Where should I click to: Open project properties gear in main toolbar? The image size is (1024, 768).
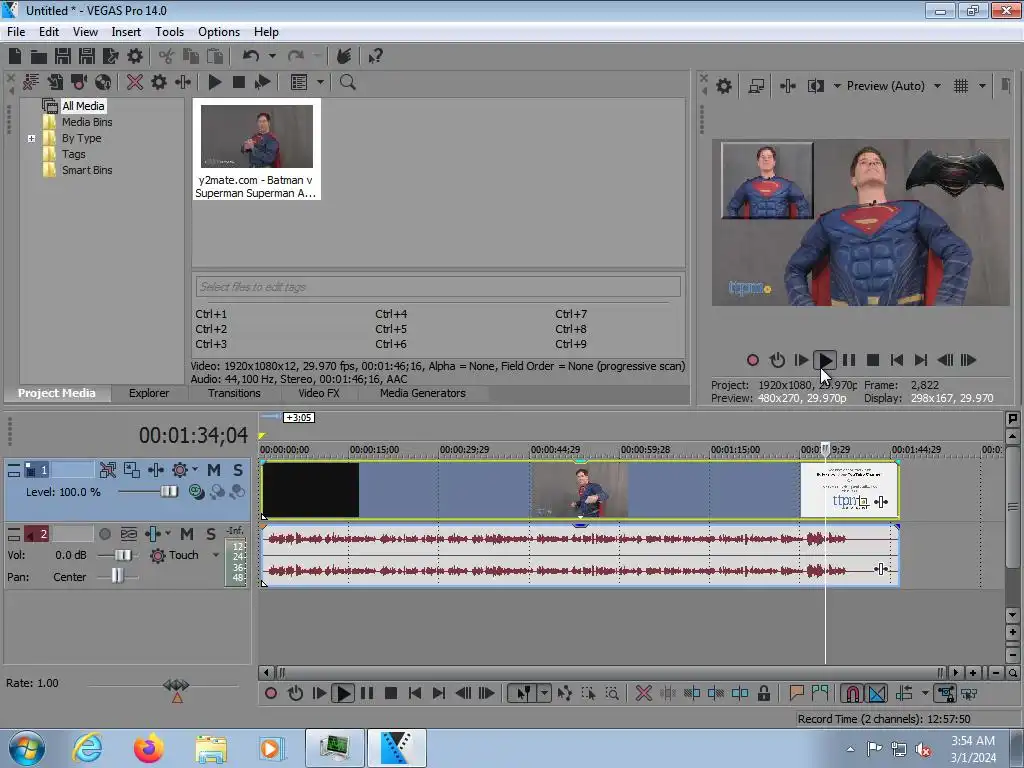coord(135,56)
